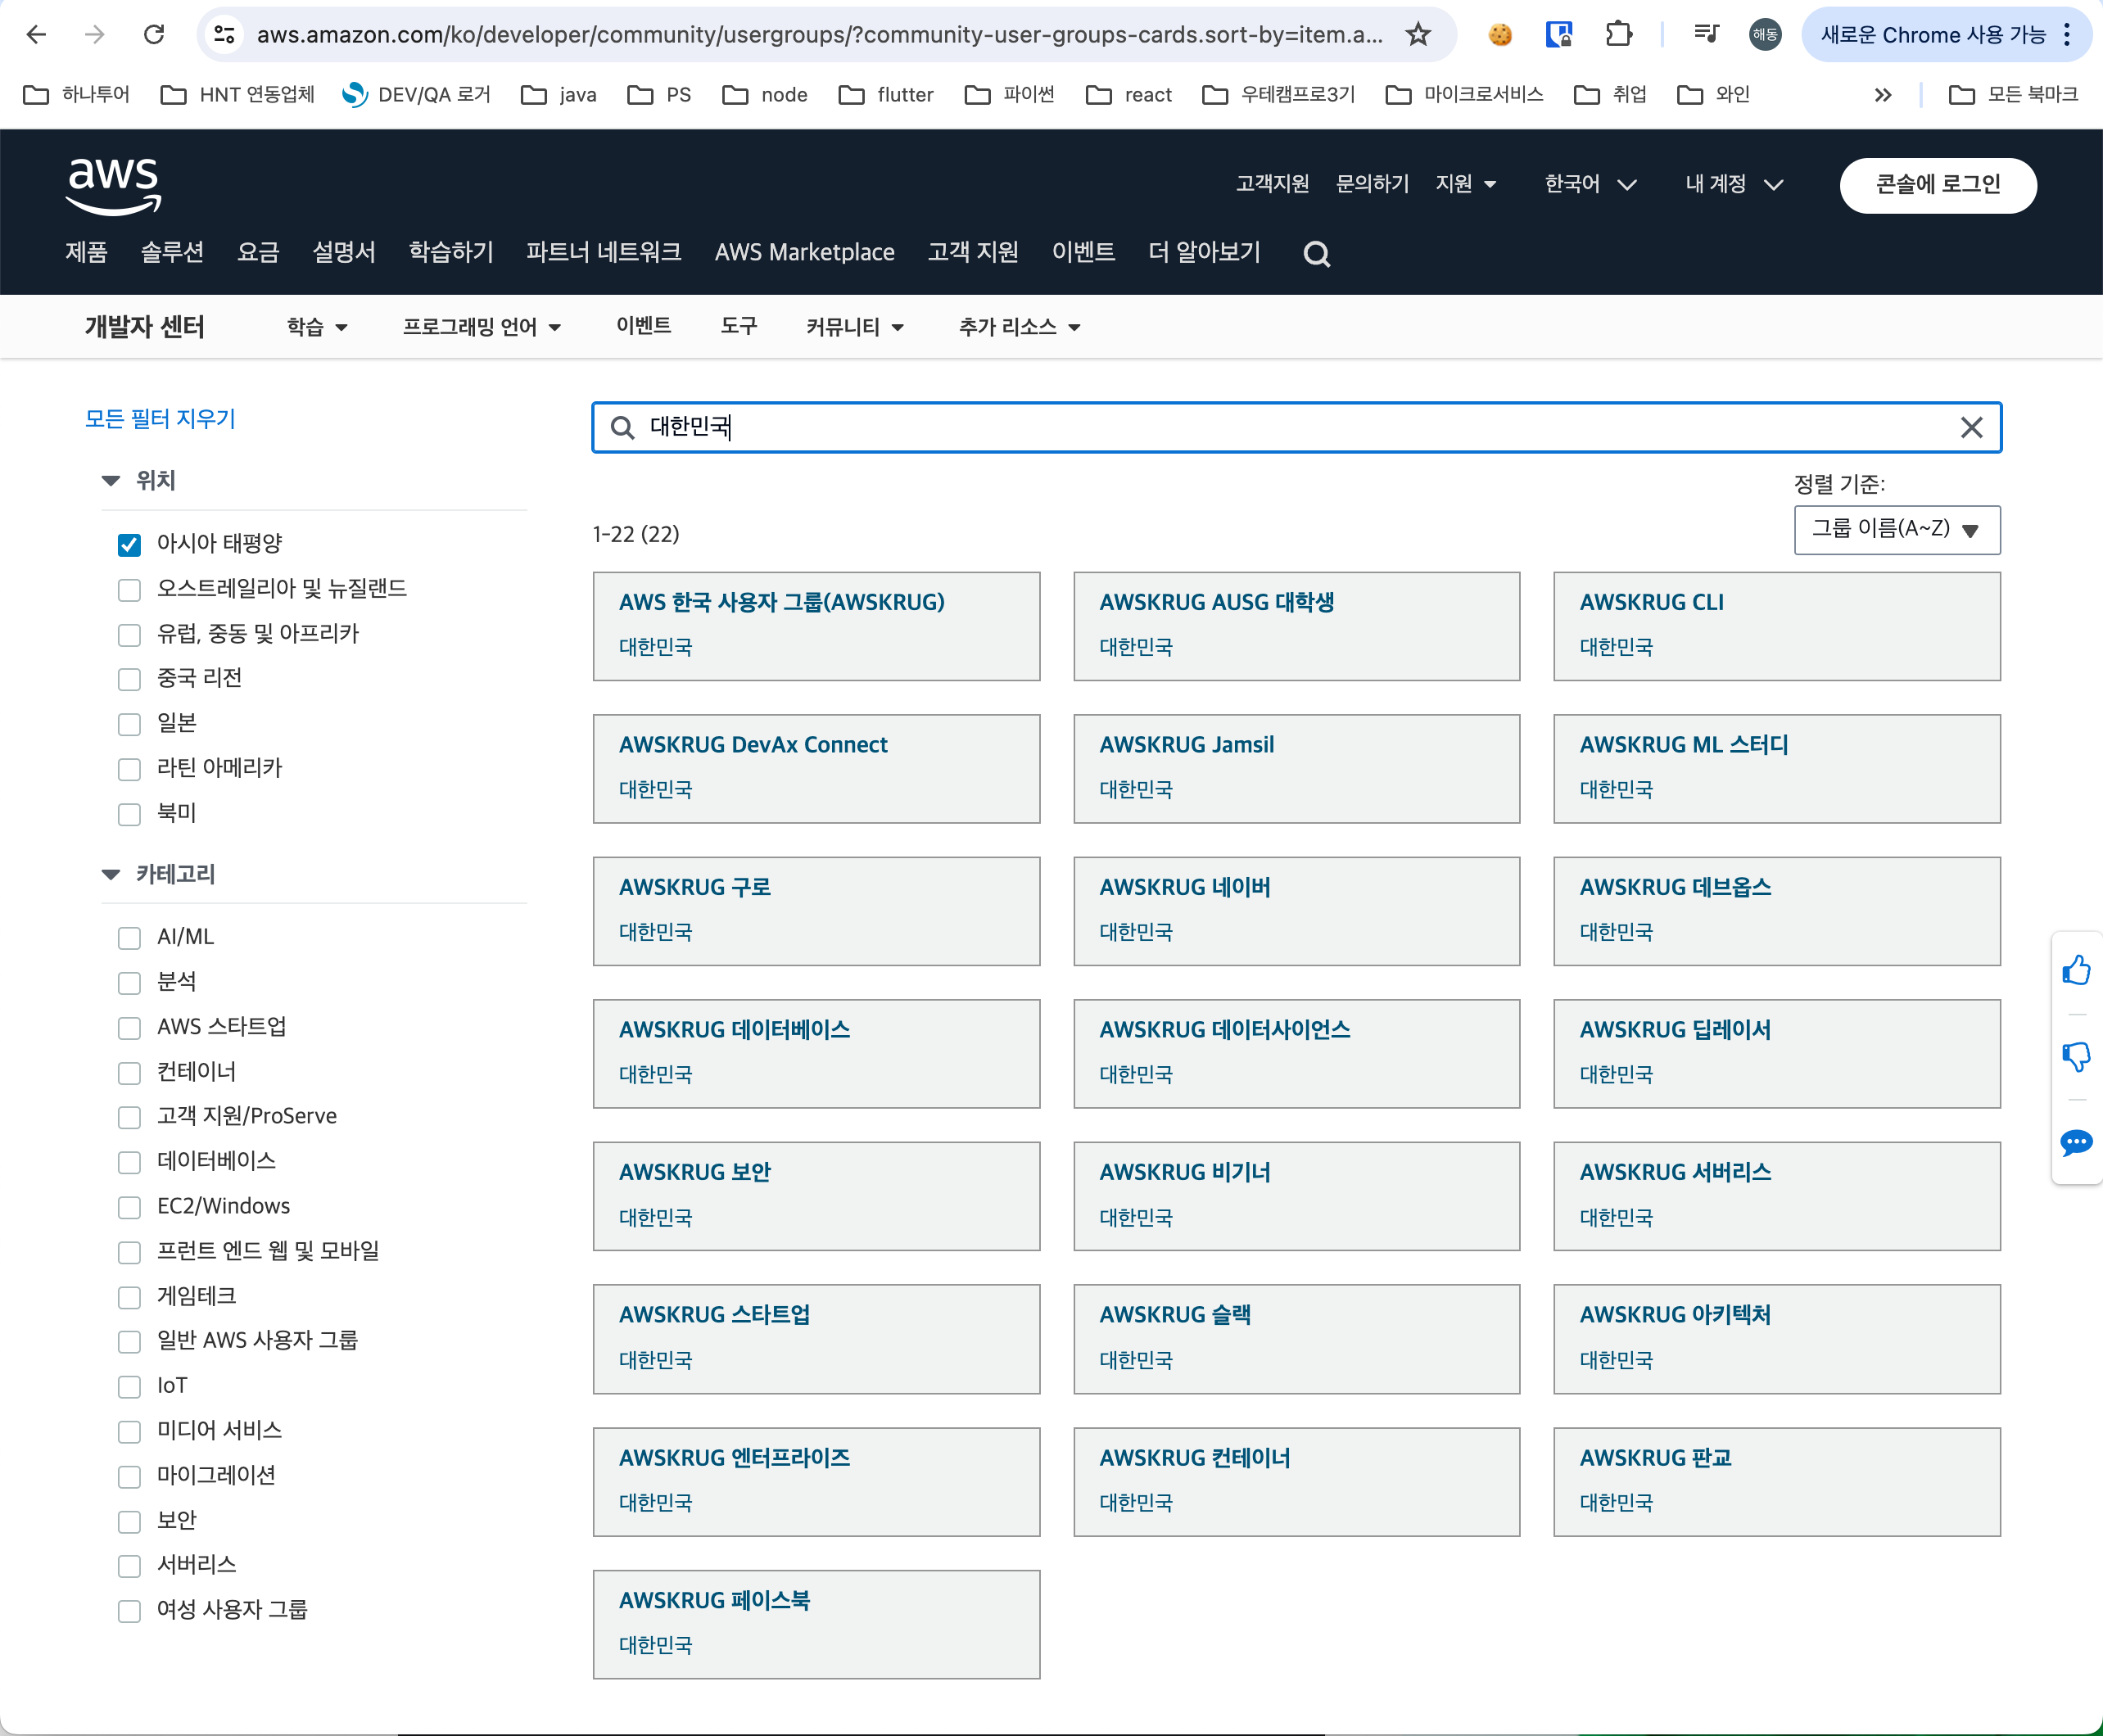
Task: Open the 이벤트 item in 개발자 센터 bar
Action: tap(643, 326)
